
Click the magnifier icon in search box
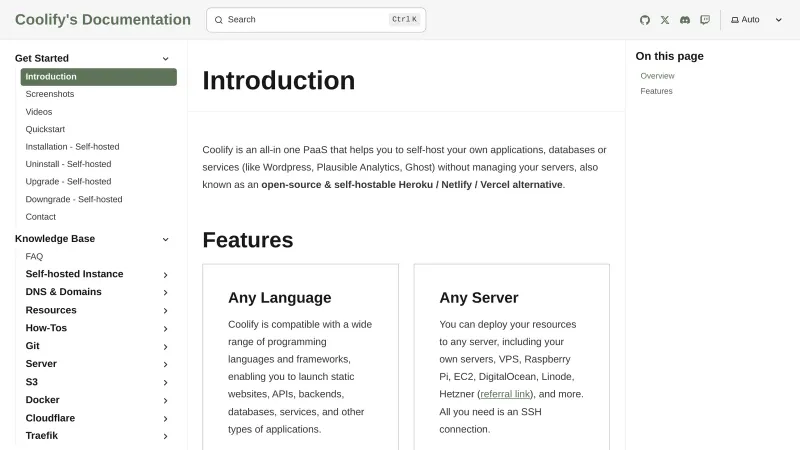pyautogui.click(x=219, y=20)
